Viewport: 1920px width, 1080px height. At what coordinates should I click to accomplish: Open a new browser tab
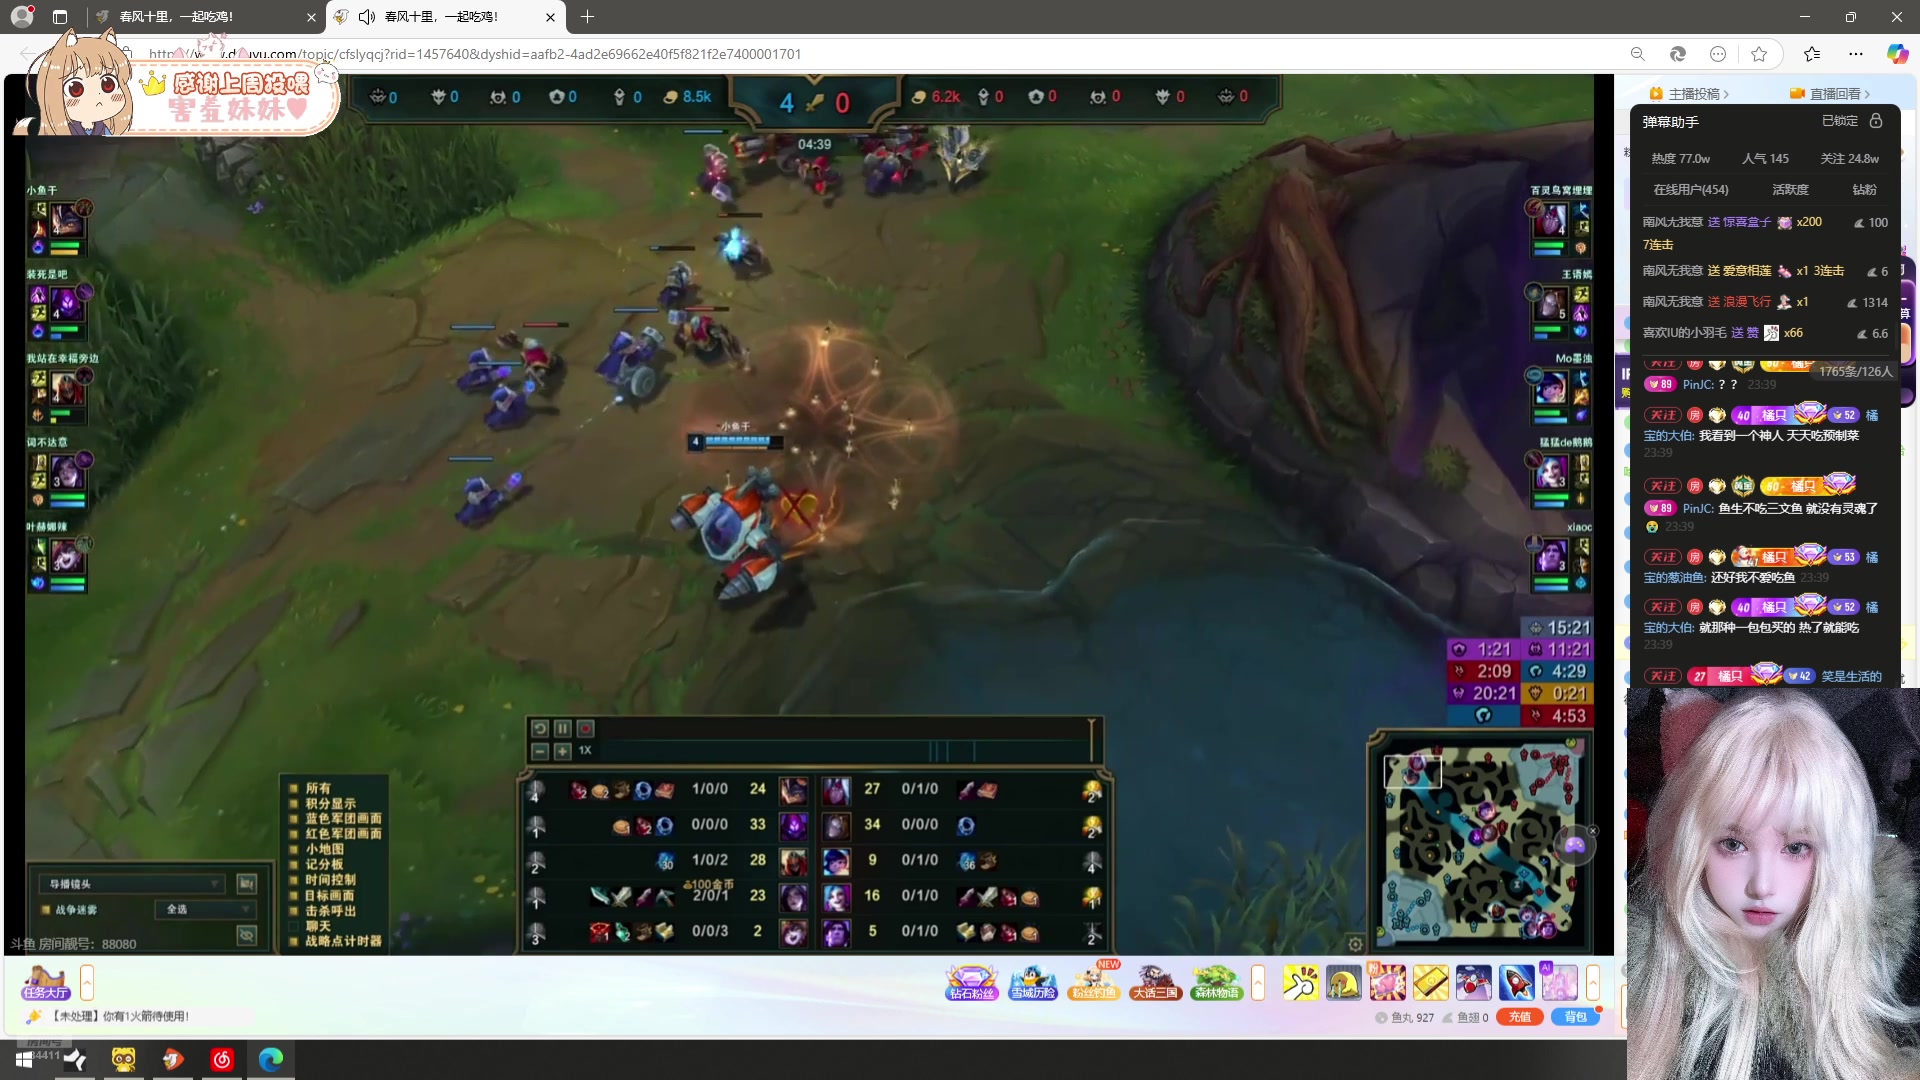point(587,17)
